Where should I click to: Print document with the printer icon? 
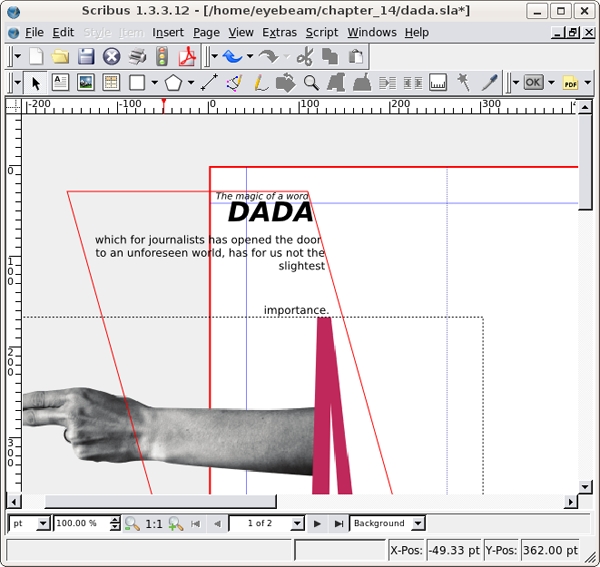coord(137,57)
